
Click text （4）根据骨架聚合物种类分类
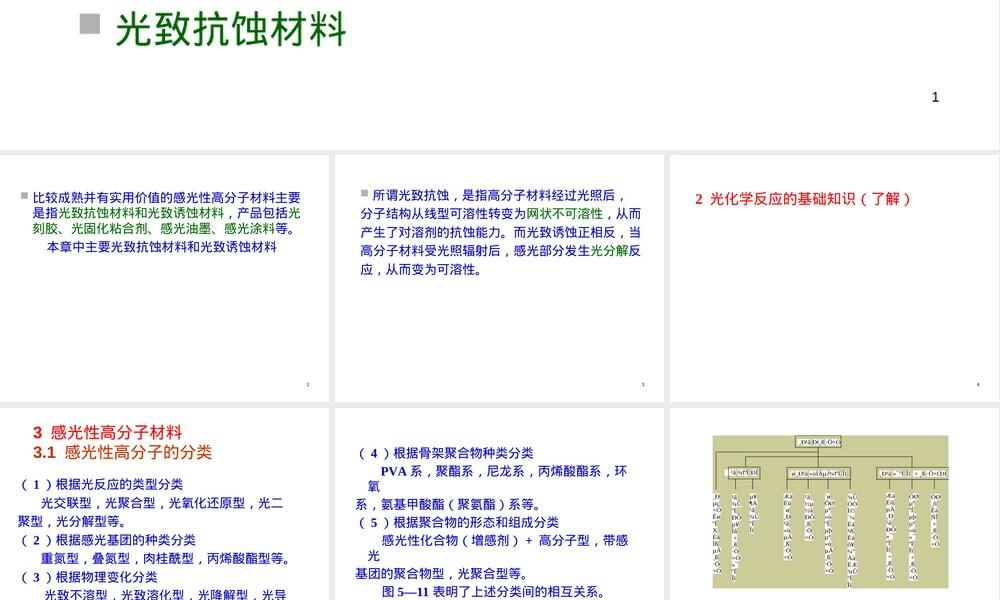[445, 453]
